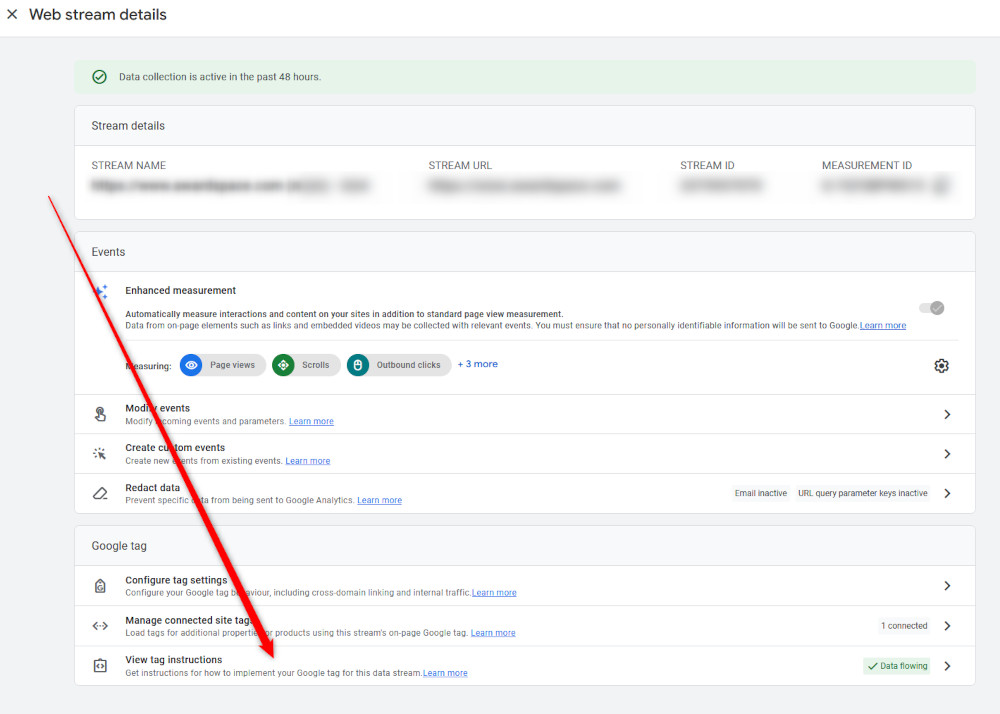Close the Web stream details panel
The width and height of the screenshot is (1000, 714).
(x=13, y=15)
